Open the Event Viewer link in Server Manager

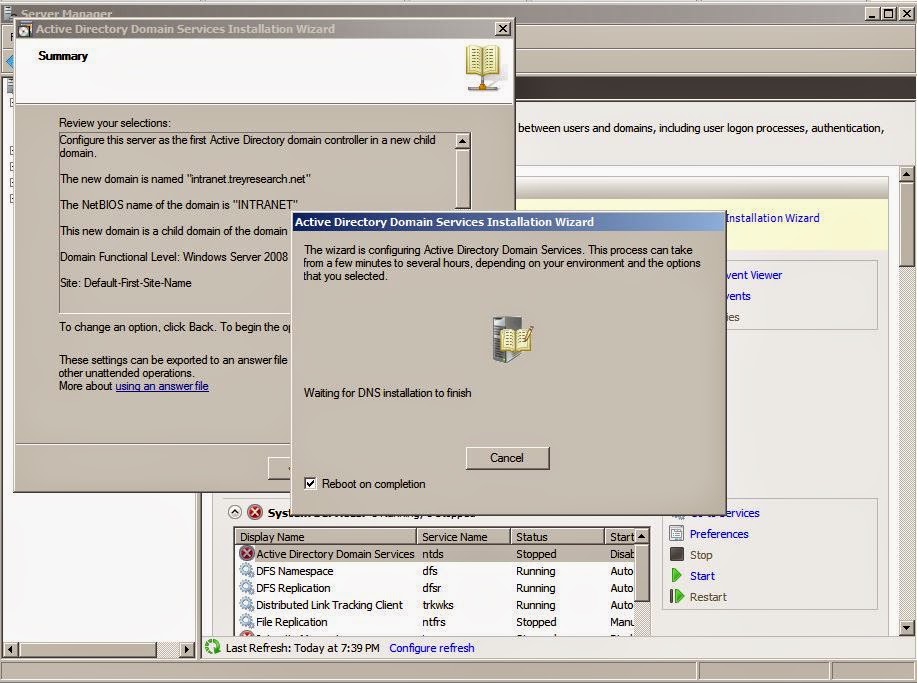click(x=754, y=275)
